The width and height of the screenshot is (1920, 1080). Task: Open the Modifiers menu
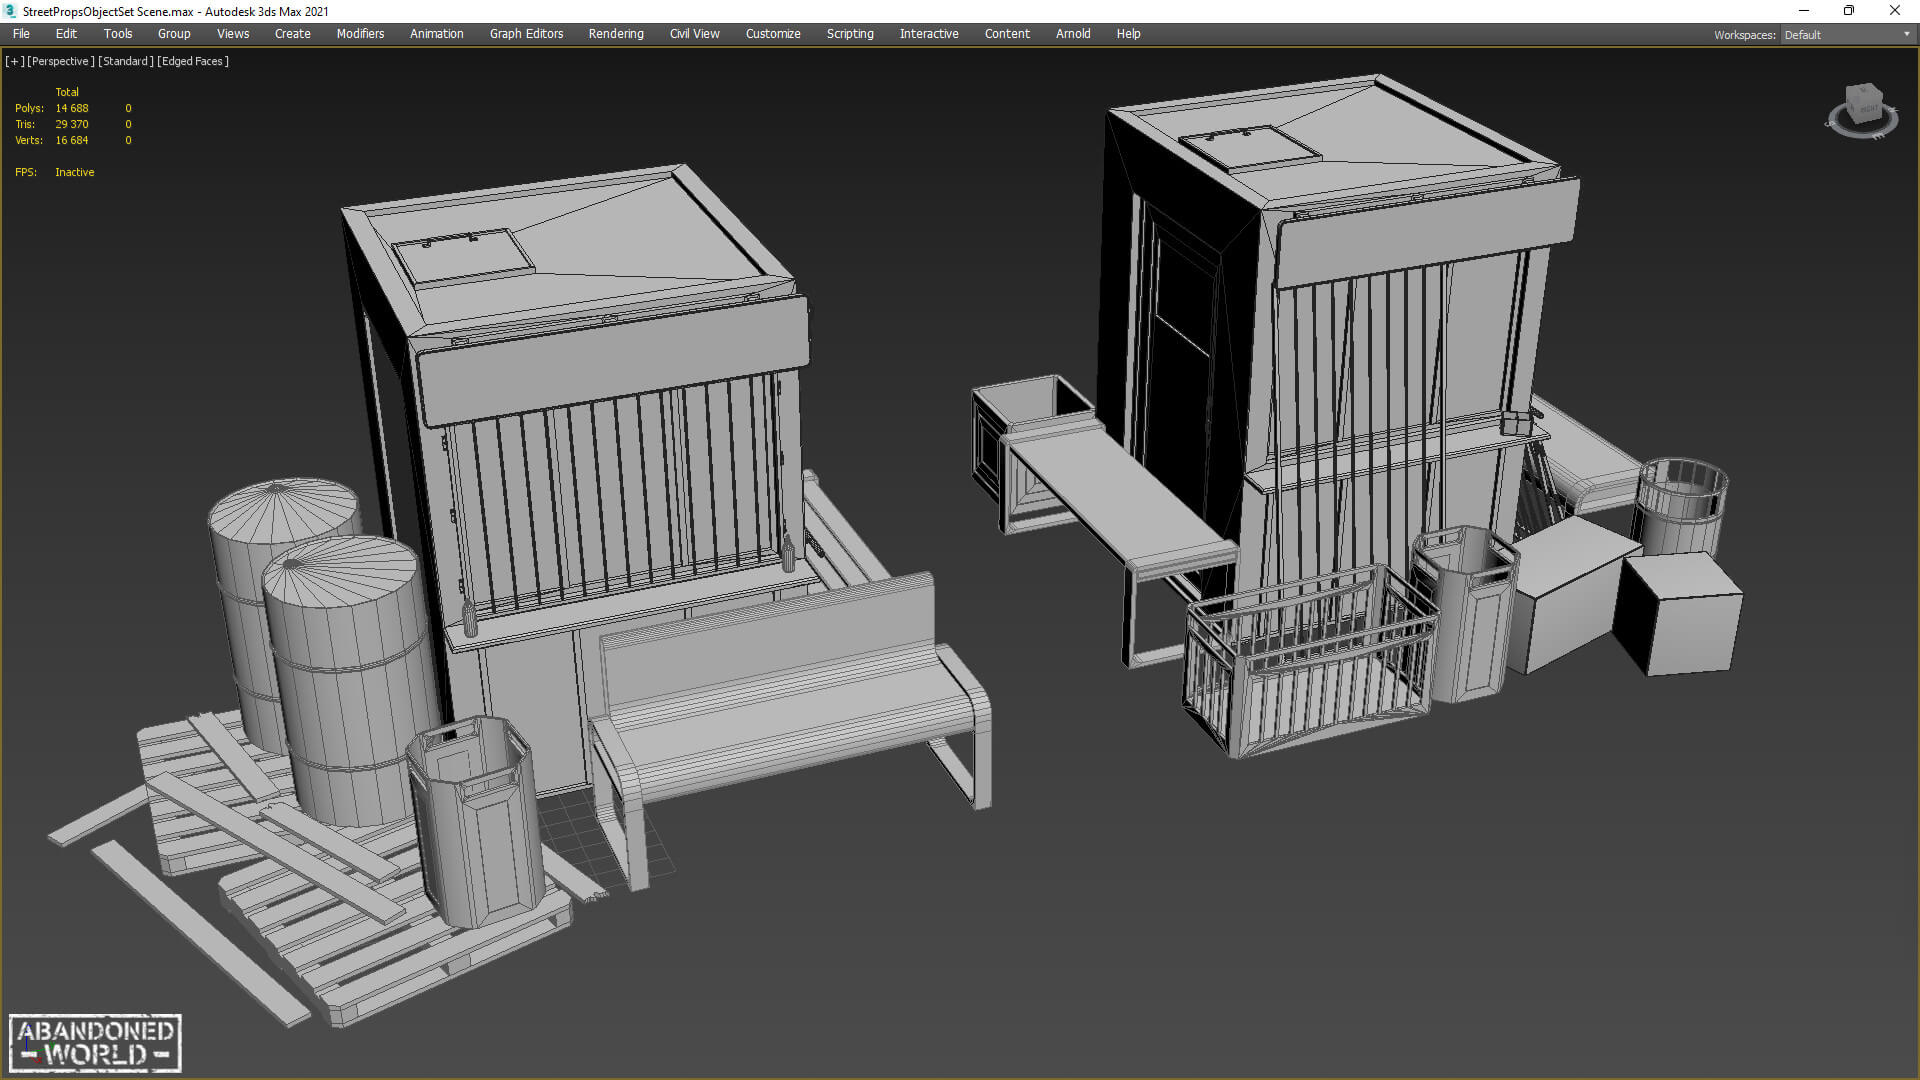coord(360,34)
